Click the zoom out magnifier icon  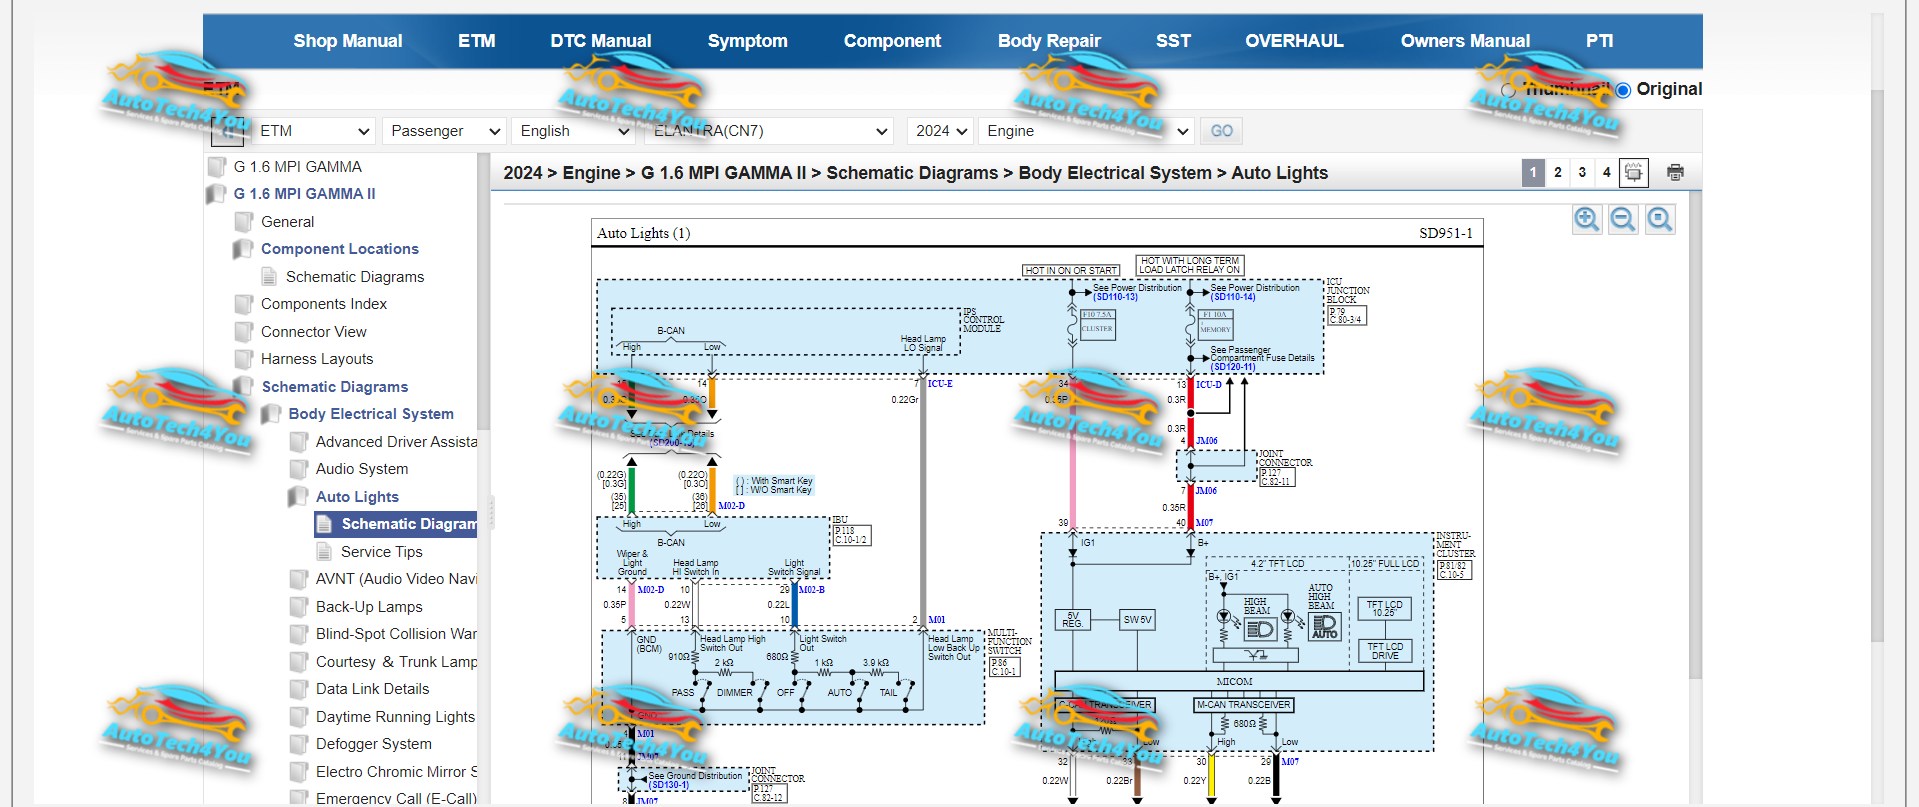tap(1623, 220)
